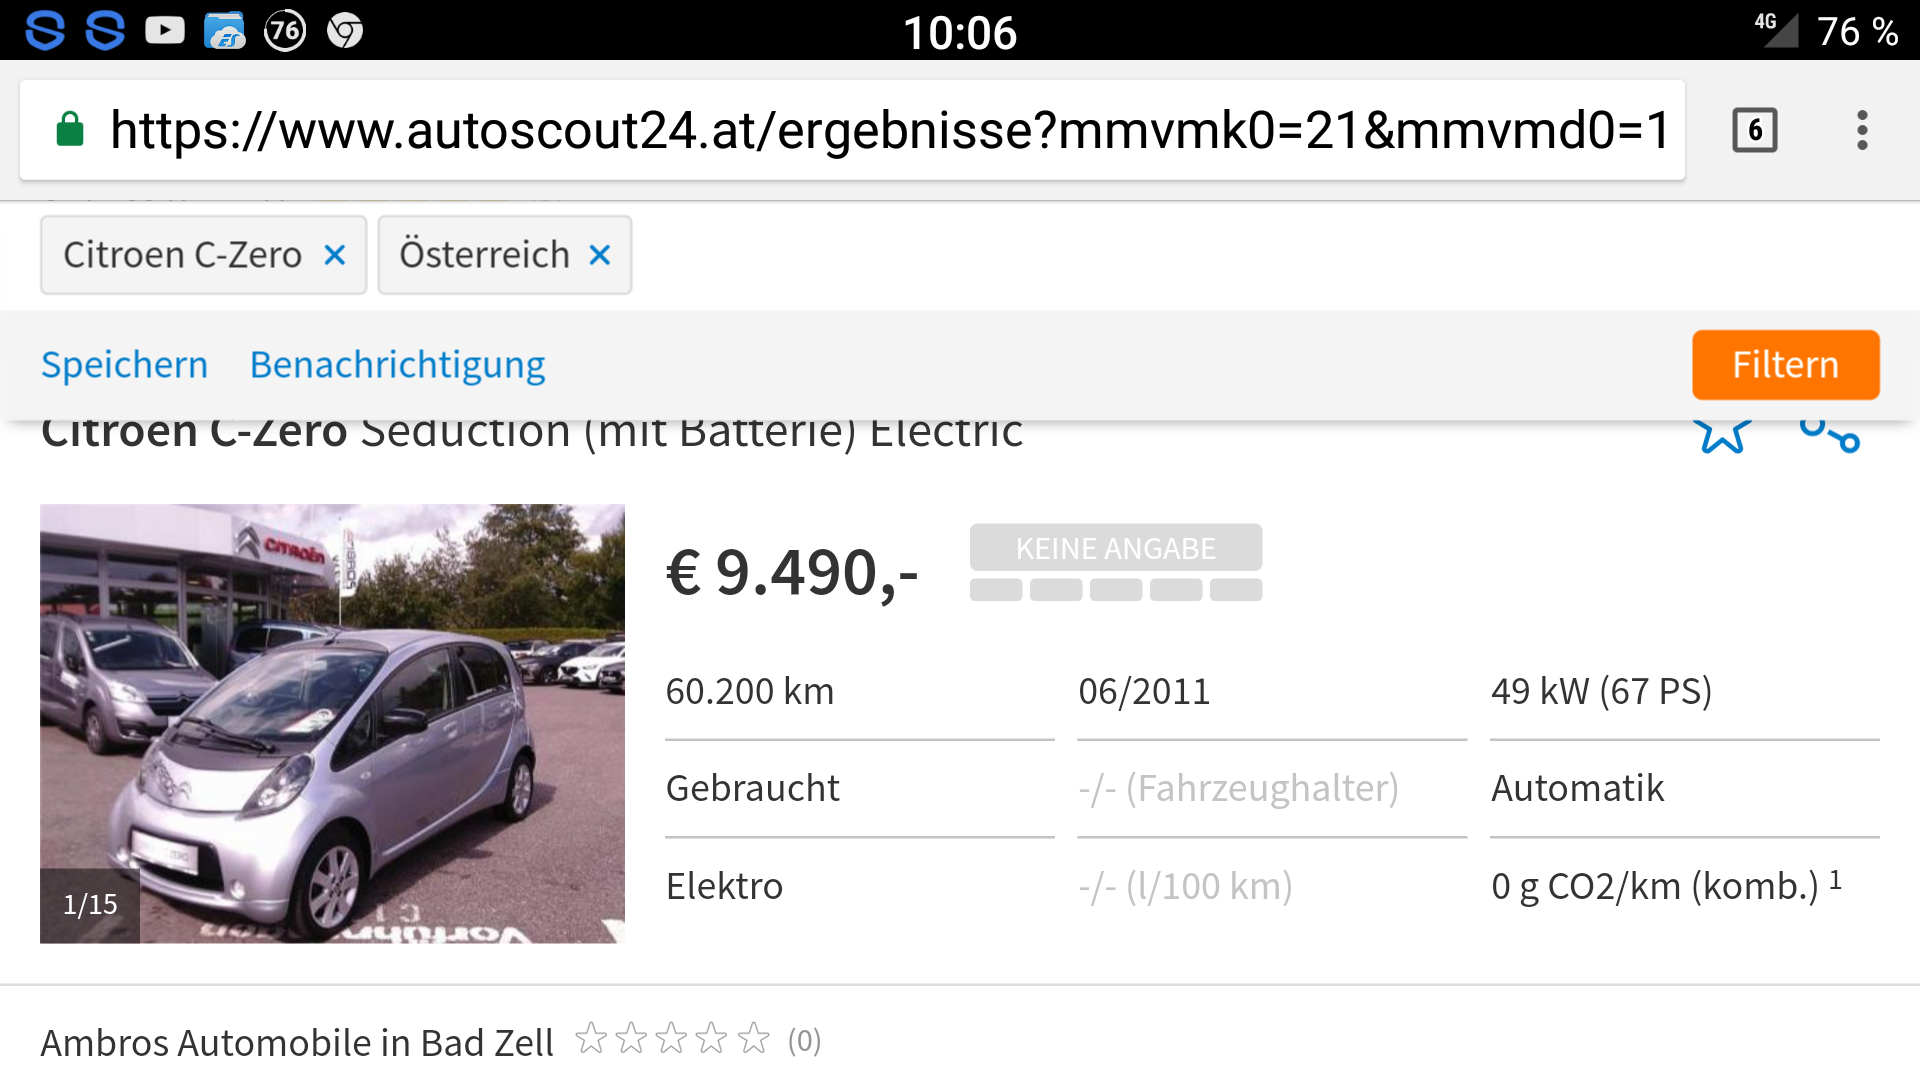Remove the Citroen C-Zero filter chip

(335, 256)
